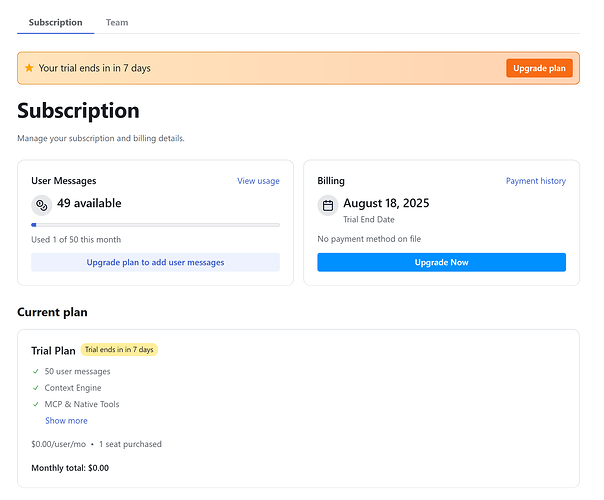Click the 'MCP & Native Tools' feature text
This screenshot has width=604, height=500.
pos(82,404)
